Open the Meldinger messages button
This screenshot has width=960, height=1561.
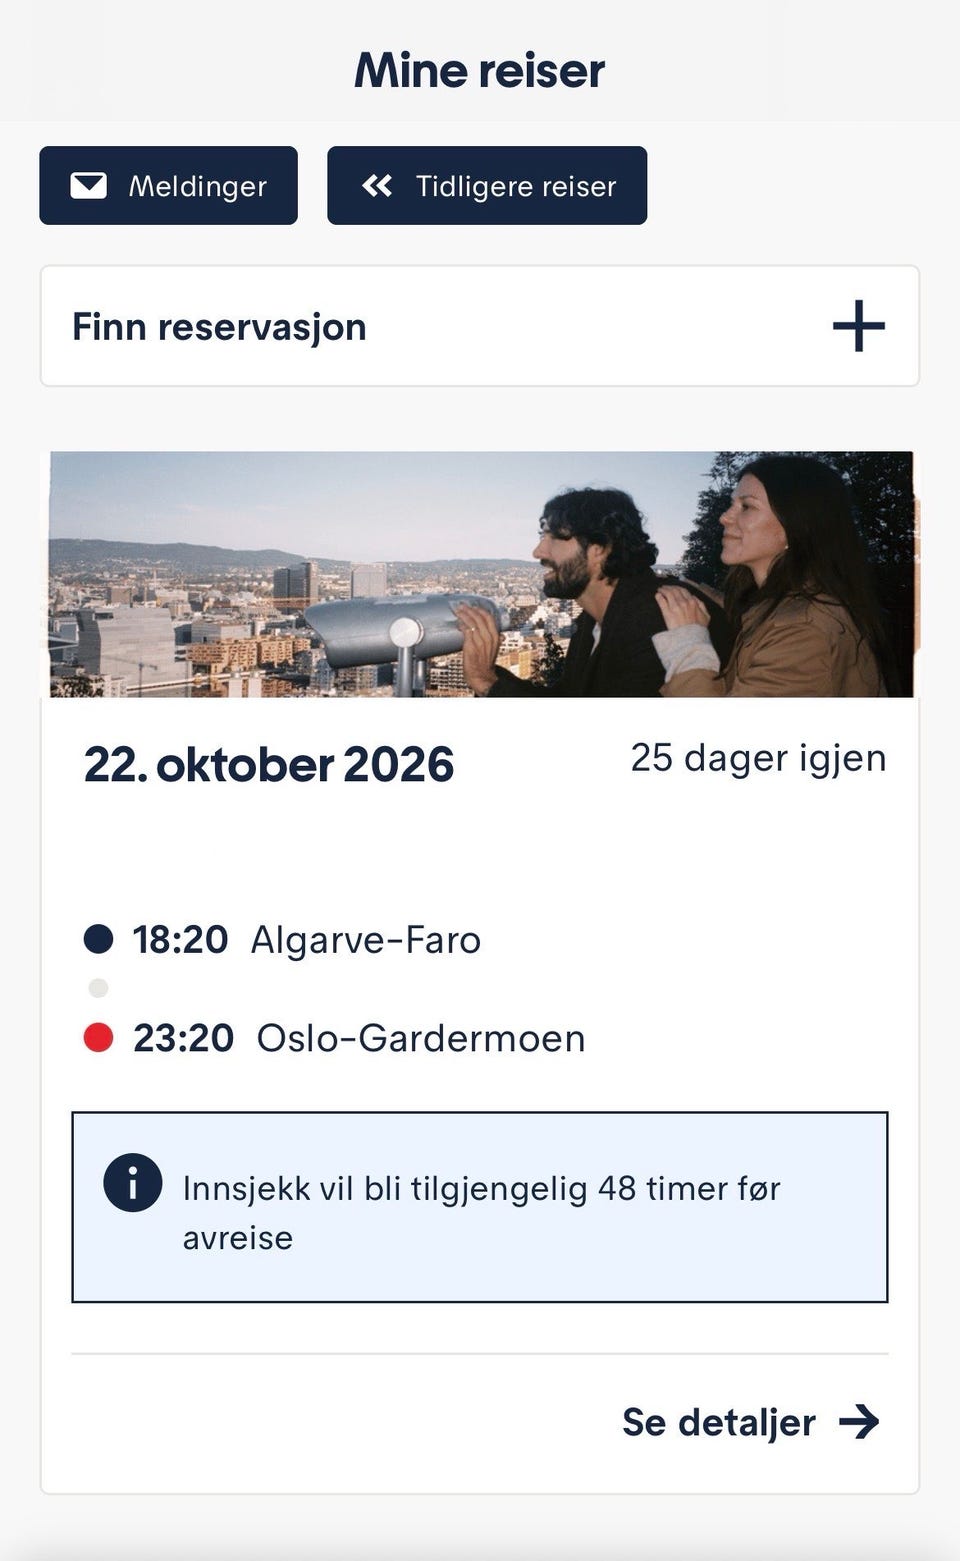pyautogui.click(x=168, y=186)
